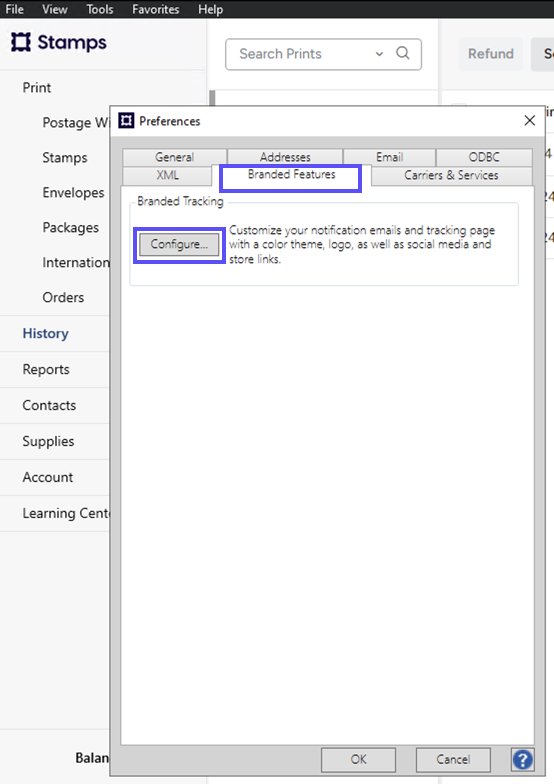Confirm preferences with OK button
The width and height of the screenshot is (554, 784).
358,760
